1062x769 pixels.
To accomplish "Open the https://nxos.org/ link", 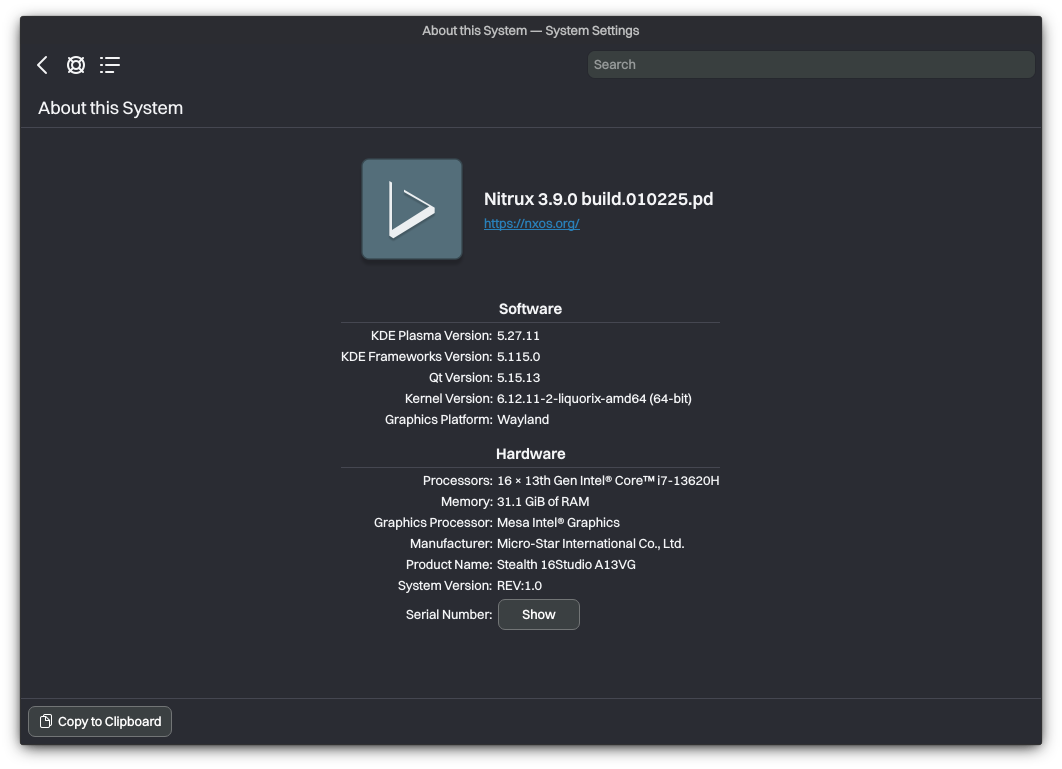I will (532, 224).
